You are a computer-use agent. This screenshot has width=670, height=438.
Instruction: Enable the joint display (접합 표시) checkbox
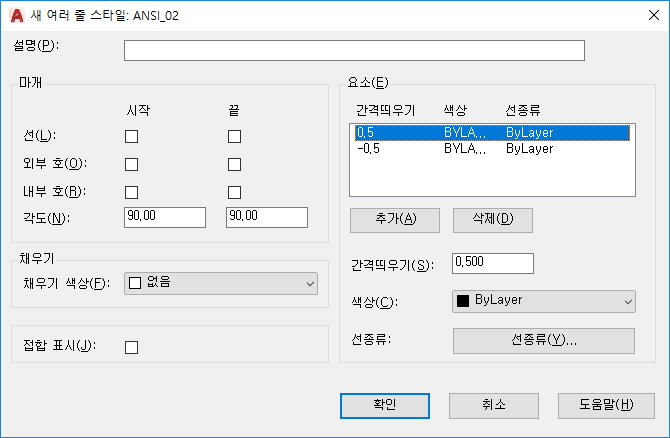132,347
